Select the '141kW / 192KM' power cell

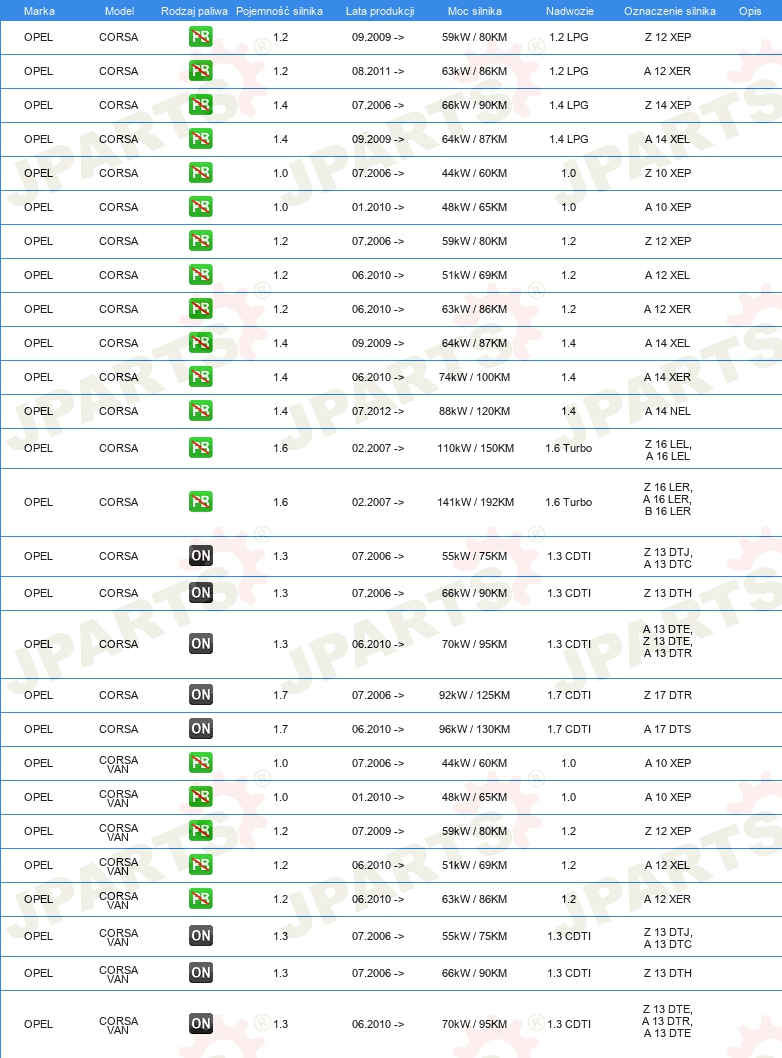(476, 502)
